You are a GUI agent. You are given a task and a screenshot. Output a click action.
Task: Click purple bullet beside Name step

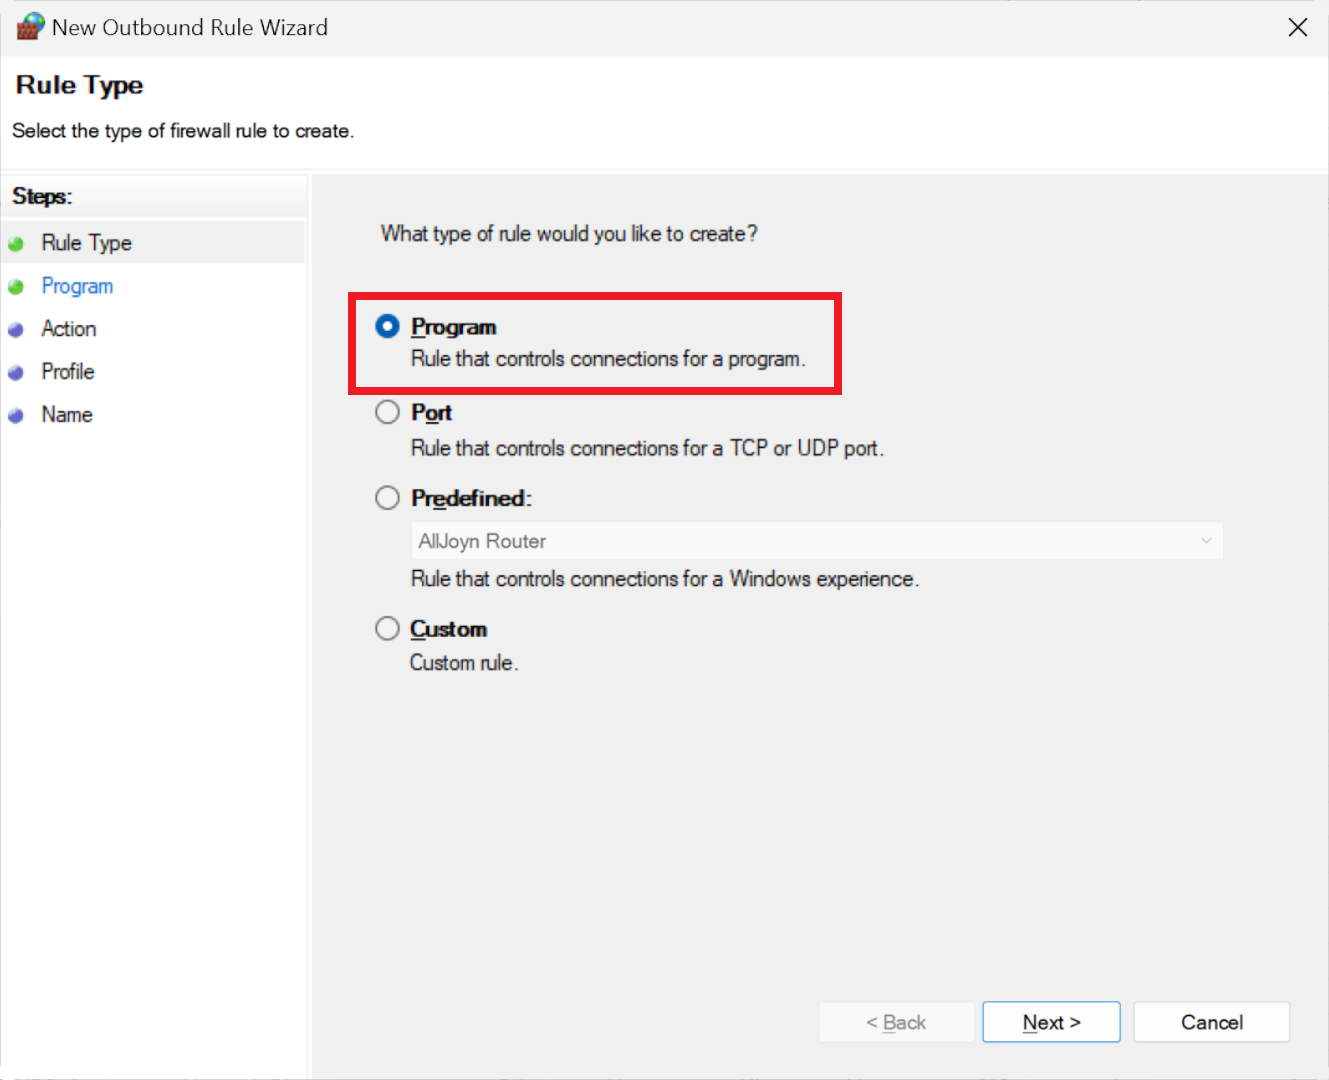click(x=16, y=416)
